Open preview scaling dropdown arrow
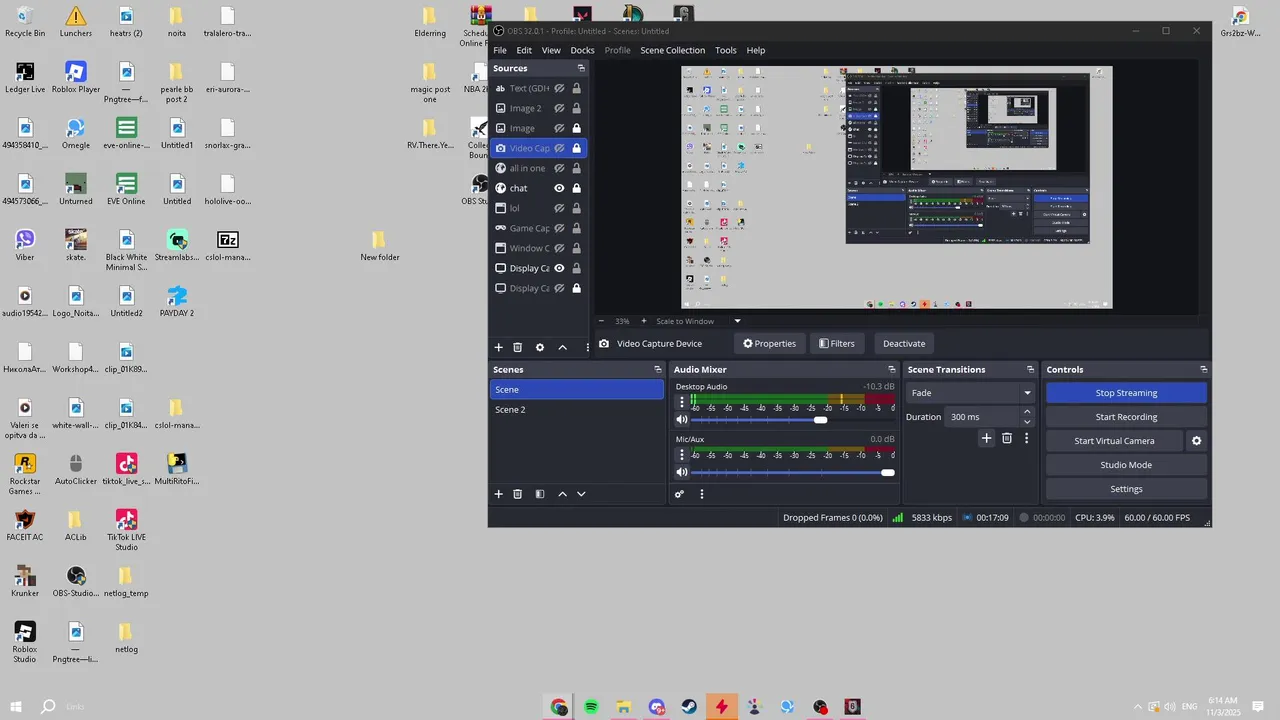1280x720 pixels. click(737, 321)
